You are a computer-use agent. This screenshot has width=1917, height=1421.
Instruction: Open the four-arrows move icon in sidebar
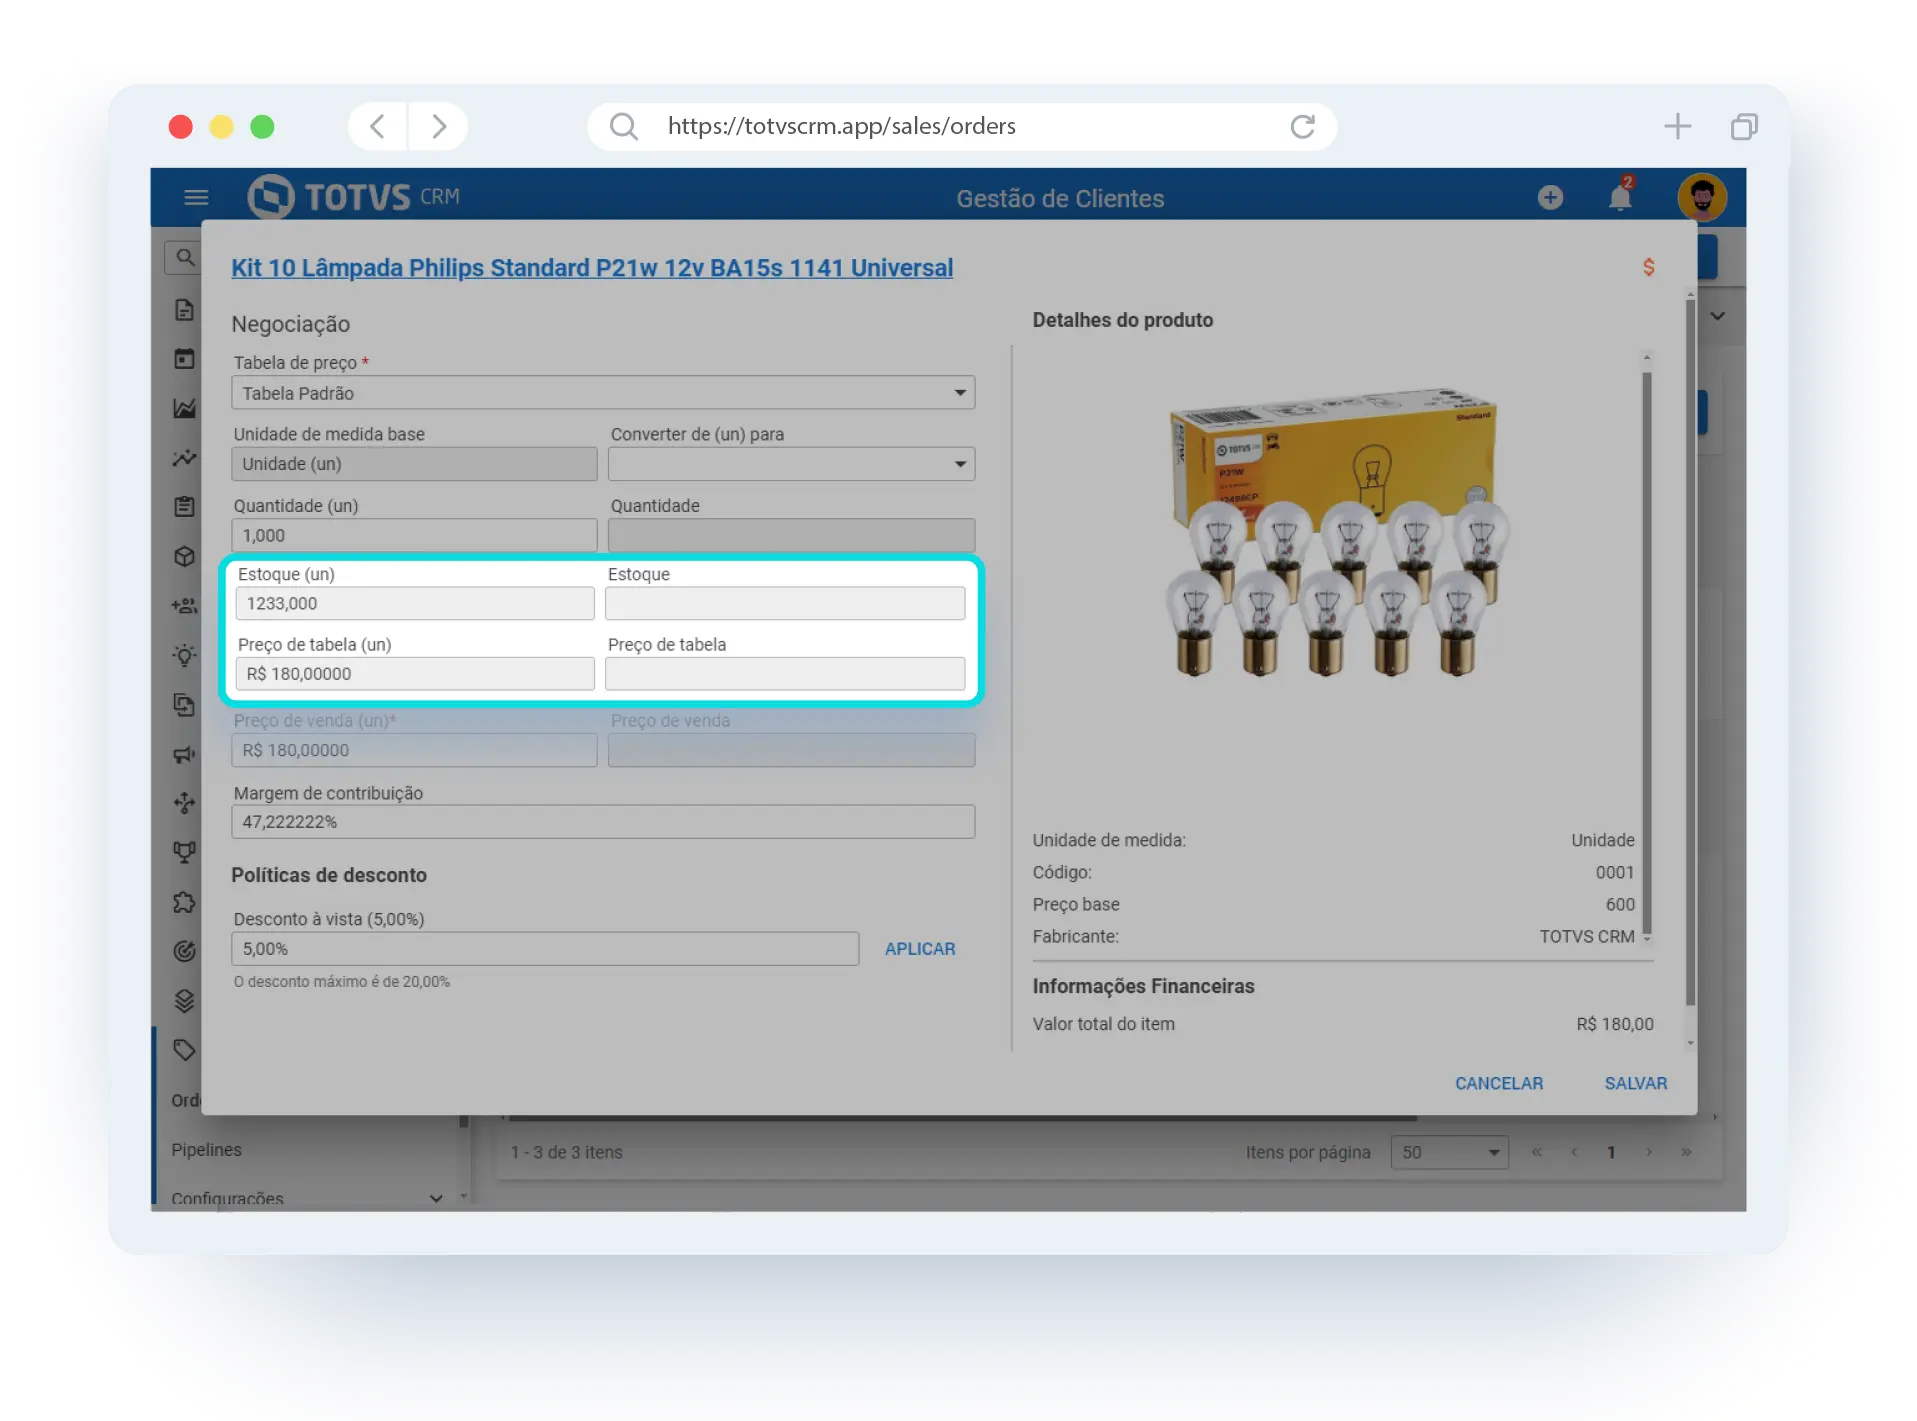(x=185, y=802)
